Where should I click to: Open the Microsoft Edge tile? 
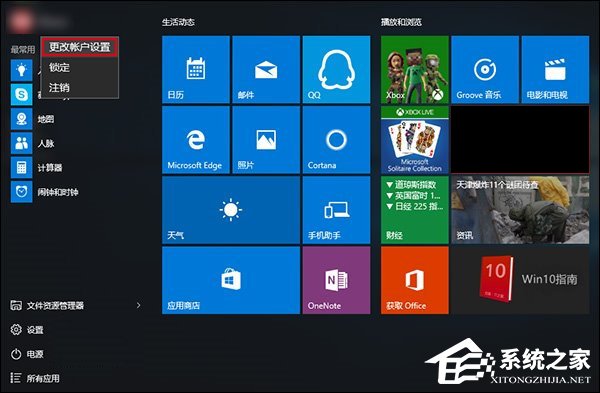pos(196,140)
